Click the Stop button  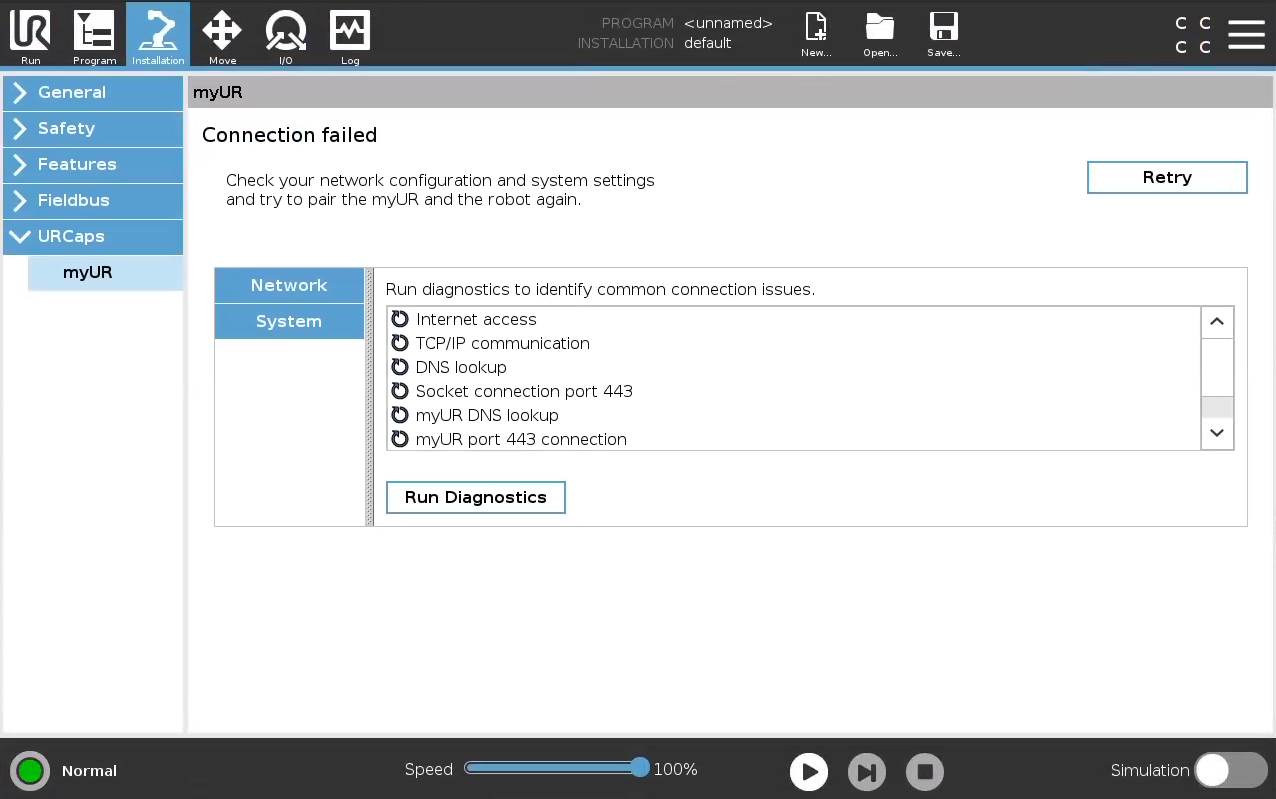pyautogui.click(x=925, y=771)
